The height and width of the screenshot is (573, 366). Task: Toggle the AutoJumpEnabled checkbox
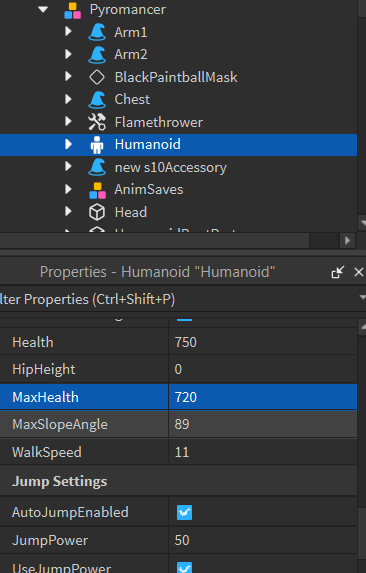click(x=184, y=512)
